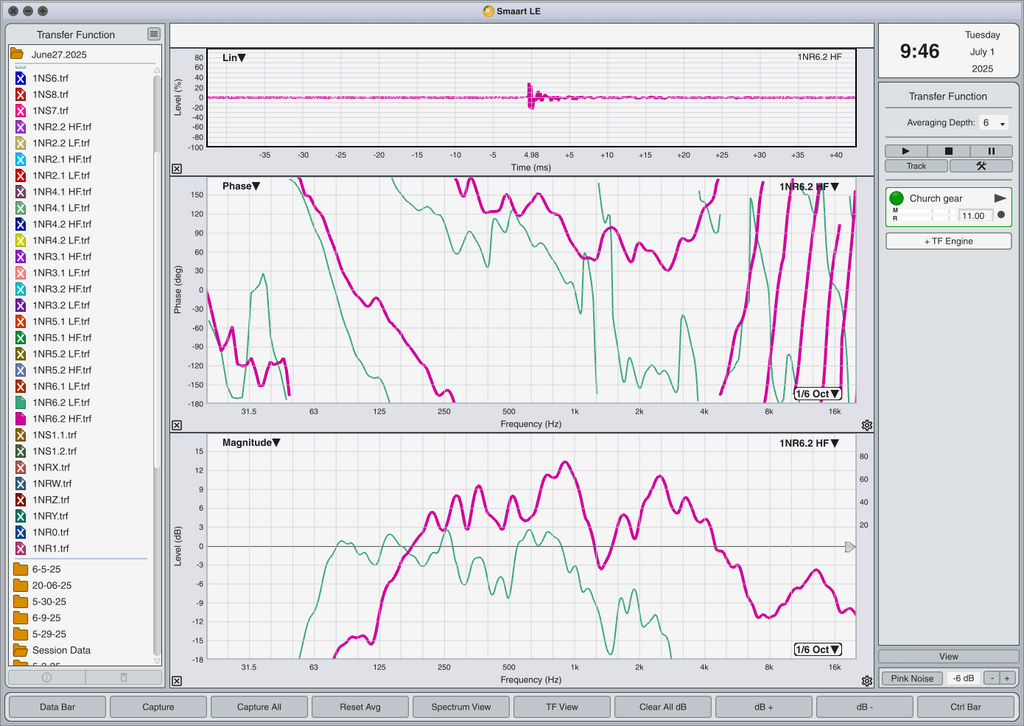Open phase graph settings gear
Viewport: 1024px width, 726px height.
coord(867,425)
